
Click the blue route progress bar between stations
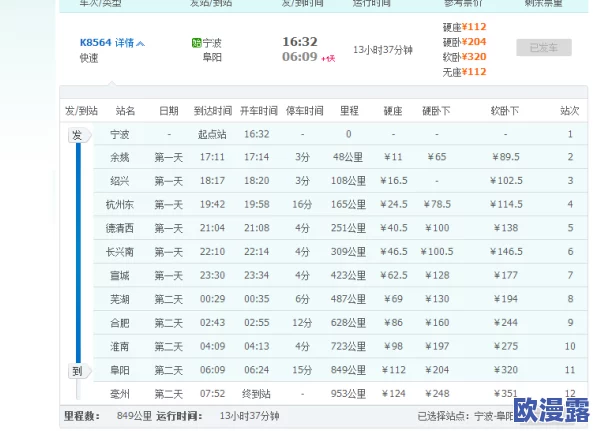coord(78,253)
